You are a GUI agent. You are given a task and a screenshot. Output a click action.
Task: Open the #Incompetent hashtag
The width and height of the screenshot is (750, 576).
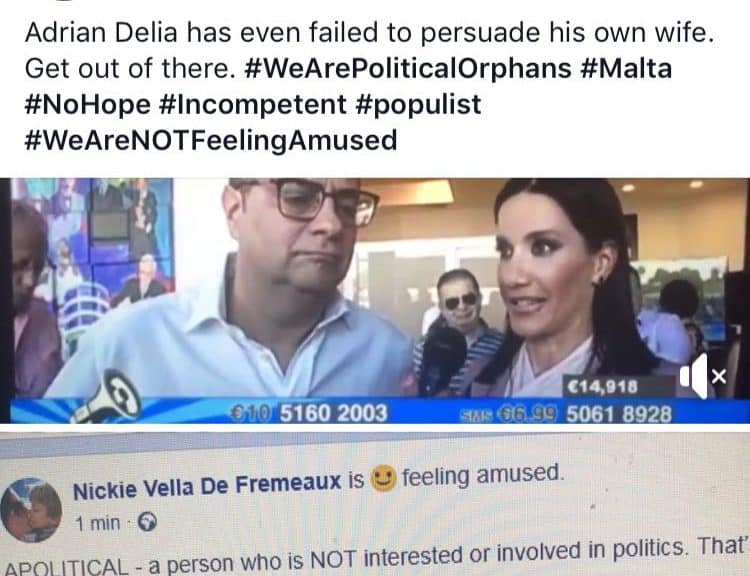pyautogui.click(x=253, y=104)
